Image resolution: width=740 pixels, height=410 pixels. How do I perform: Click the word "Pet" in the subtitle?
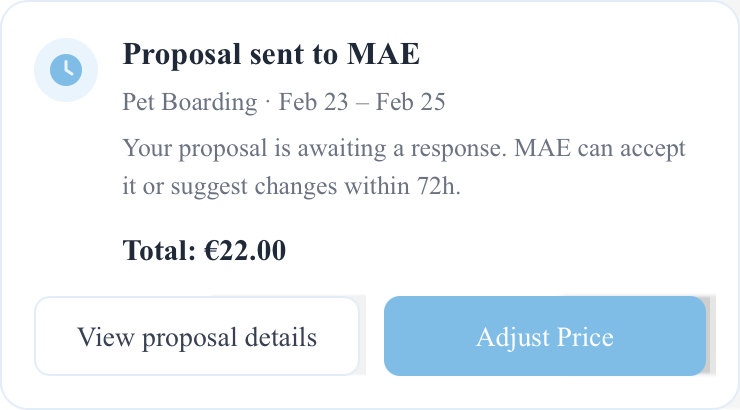[x=139, y=102]
